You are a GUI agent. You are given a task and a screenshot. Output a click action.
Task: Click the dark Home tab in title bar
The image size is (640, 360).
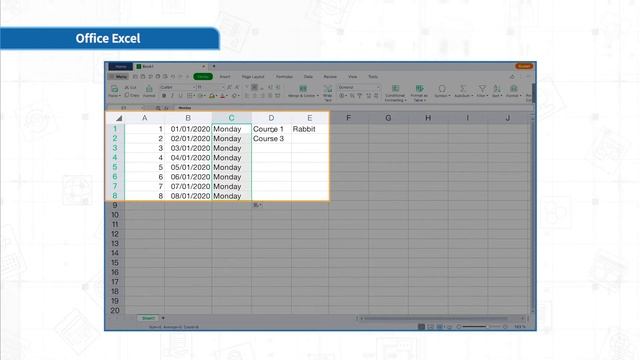[x=120, y=67]
